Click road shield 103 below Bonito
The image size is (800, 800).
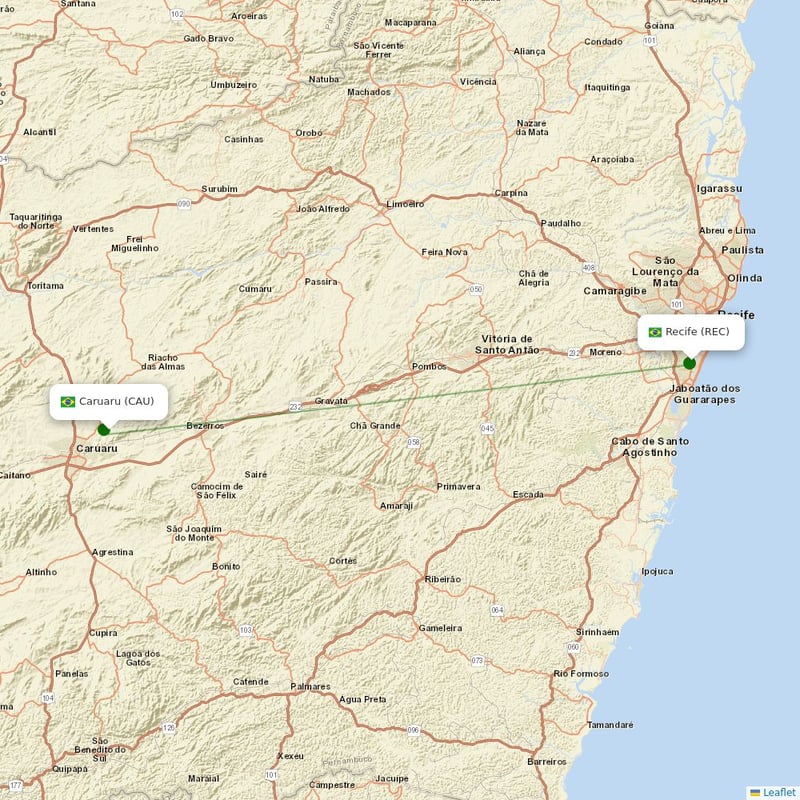tap(246, 630)
